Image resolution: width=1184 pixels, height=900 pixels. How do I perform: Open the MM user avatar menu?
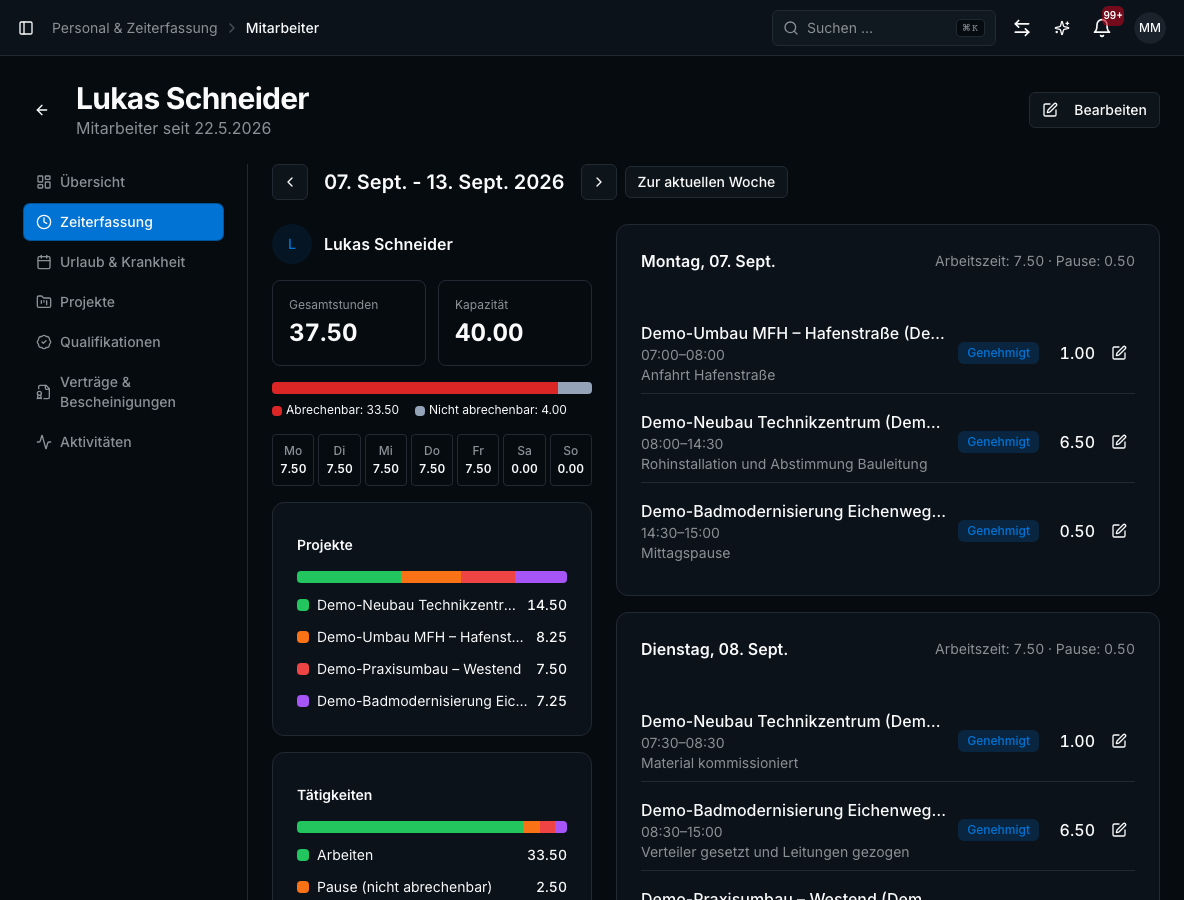1149,28
